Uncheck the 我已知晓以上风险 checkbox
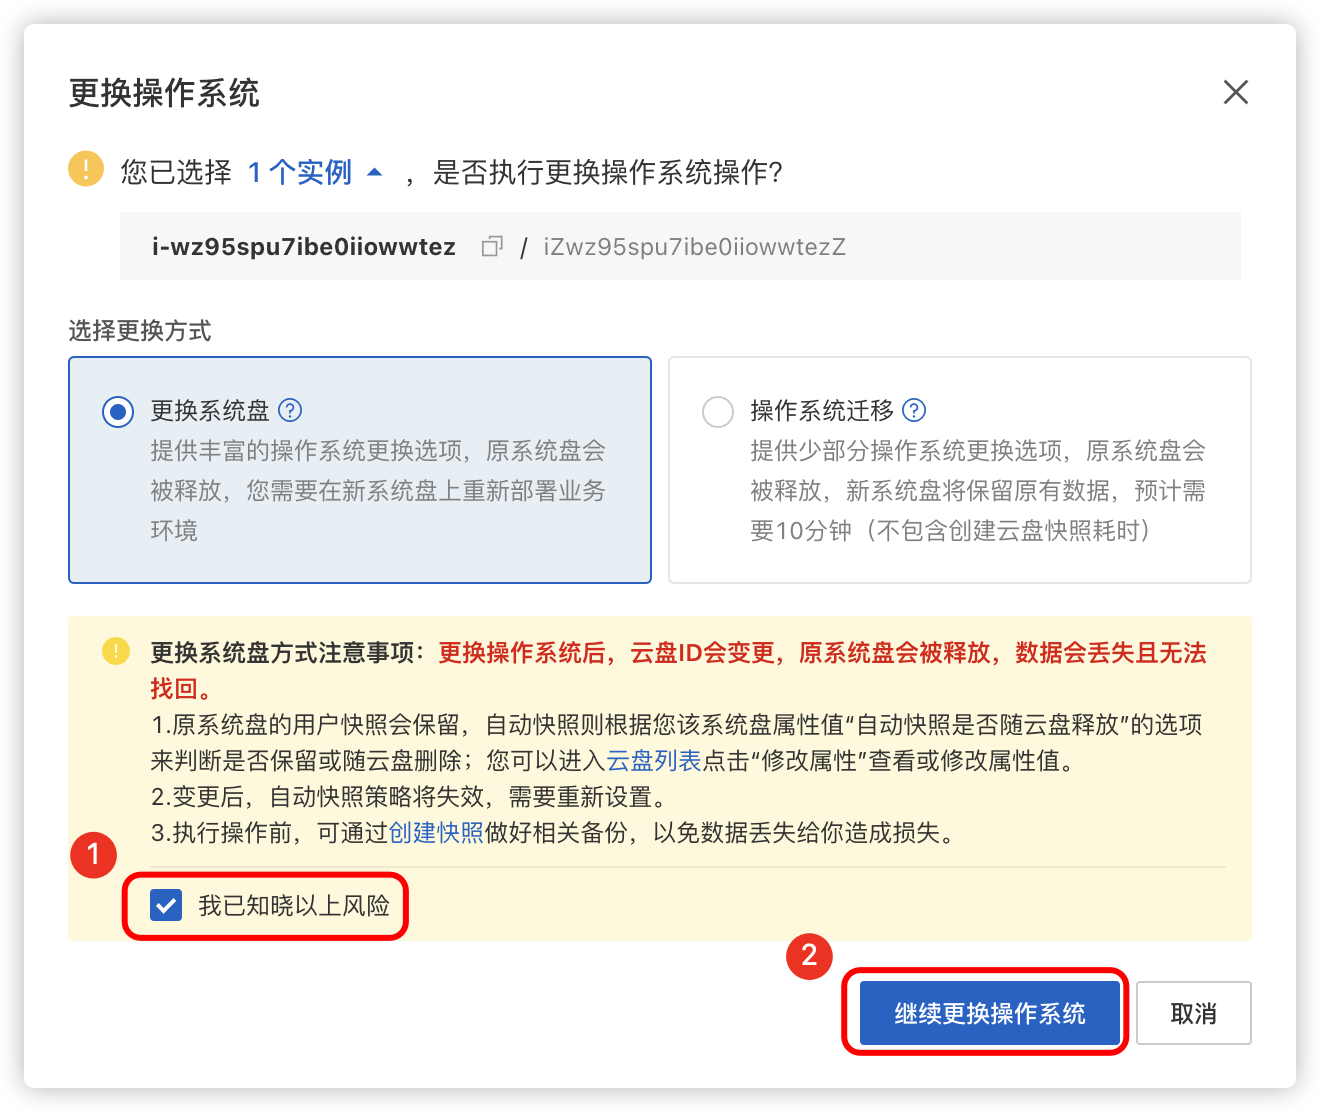The image size is (1320, 1112). (166, 906)
